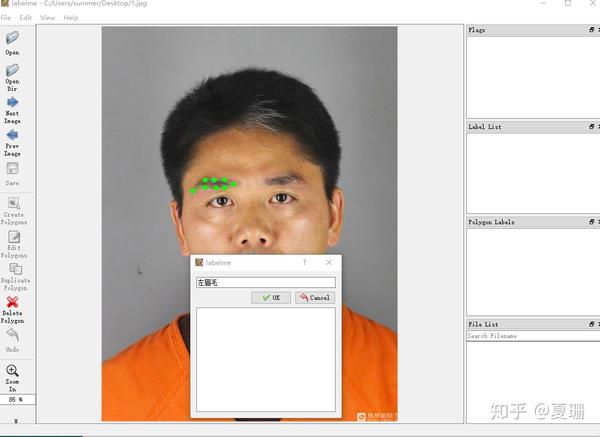Expand the toolbar overflow chevron
The width and height of the screenshot is (600, 437).
tap(16, 421)
